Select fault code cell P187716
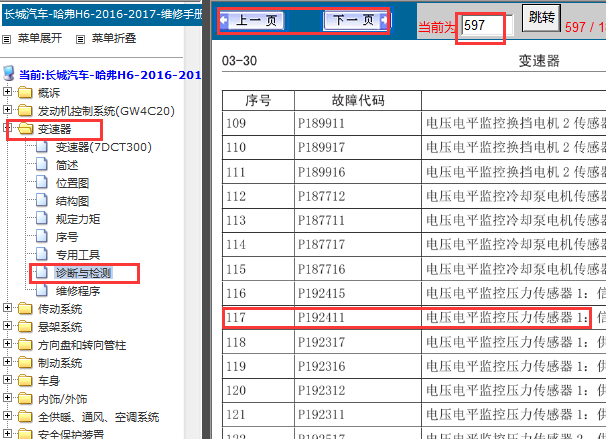 (x=357, y=269)
